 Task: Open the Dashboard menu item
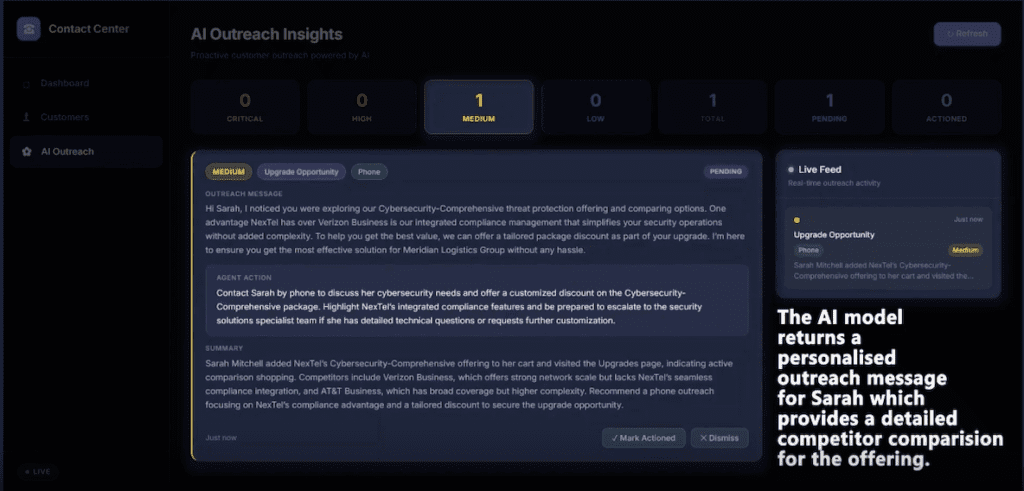[86, 84]
